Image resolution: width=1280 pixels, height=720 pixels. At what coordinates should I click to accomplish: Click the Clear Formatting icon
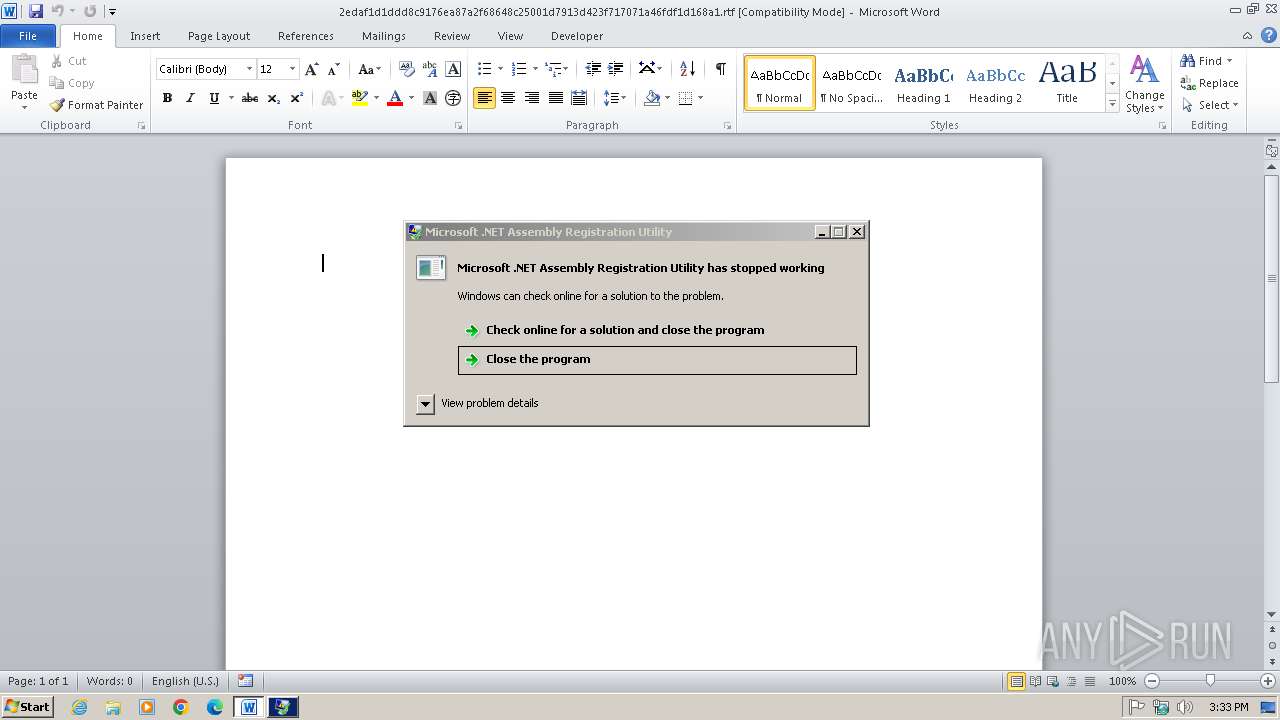click(x=406, y=69)
